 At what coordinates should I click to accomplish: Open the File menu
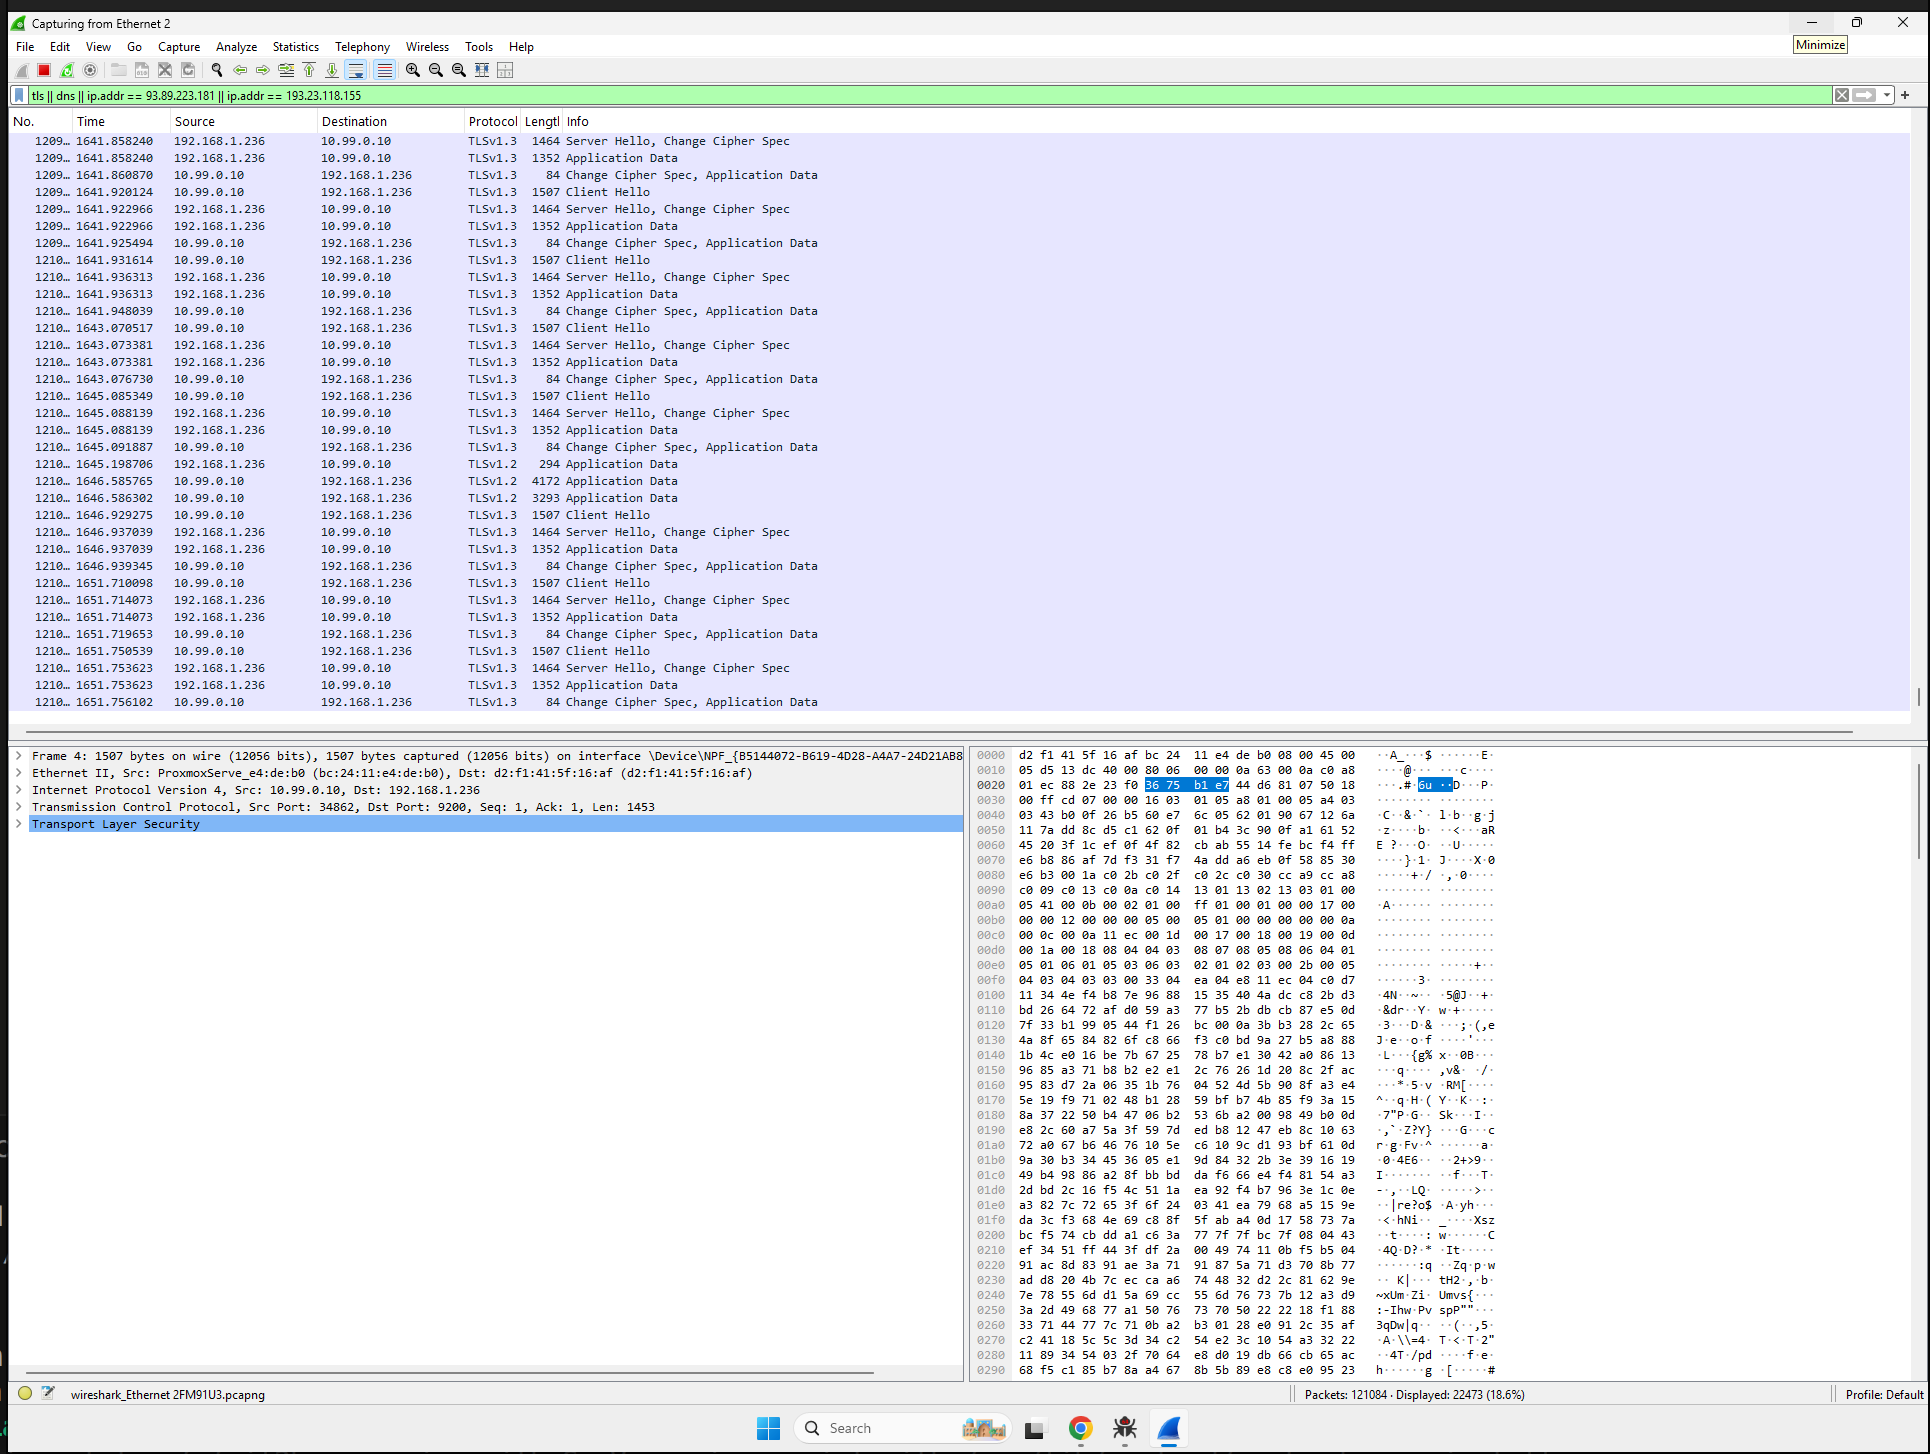[x=25, y=47]
